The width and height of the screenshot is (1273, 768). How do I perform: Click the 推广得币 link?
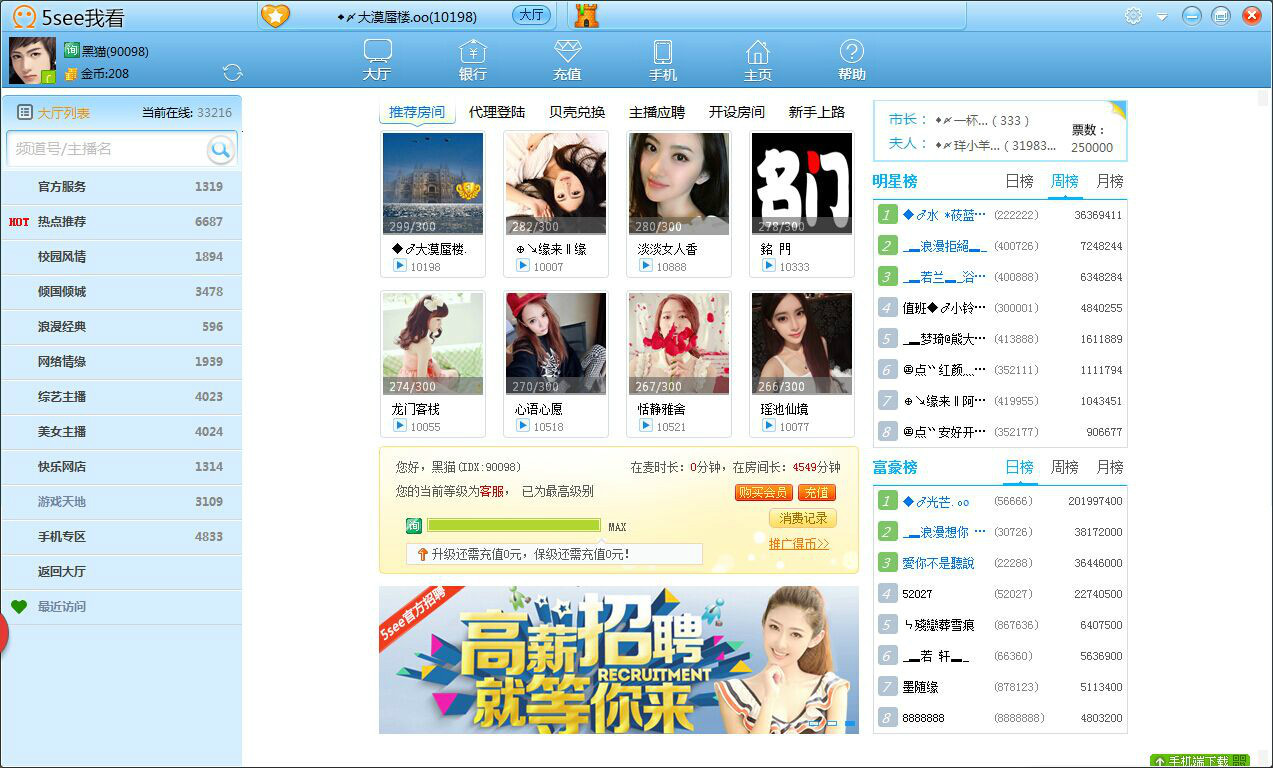(800, 543)
